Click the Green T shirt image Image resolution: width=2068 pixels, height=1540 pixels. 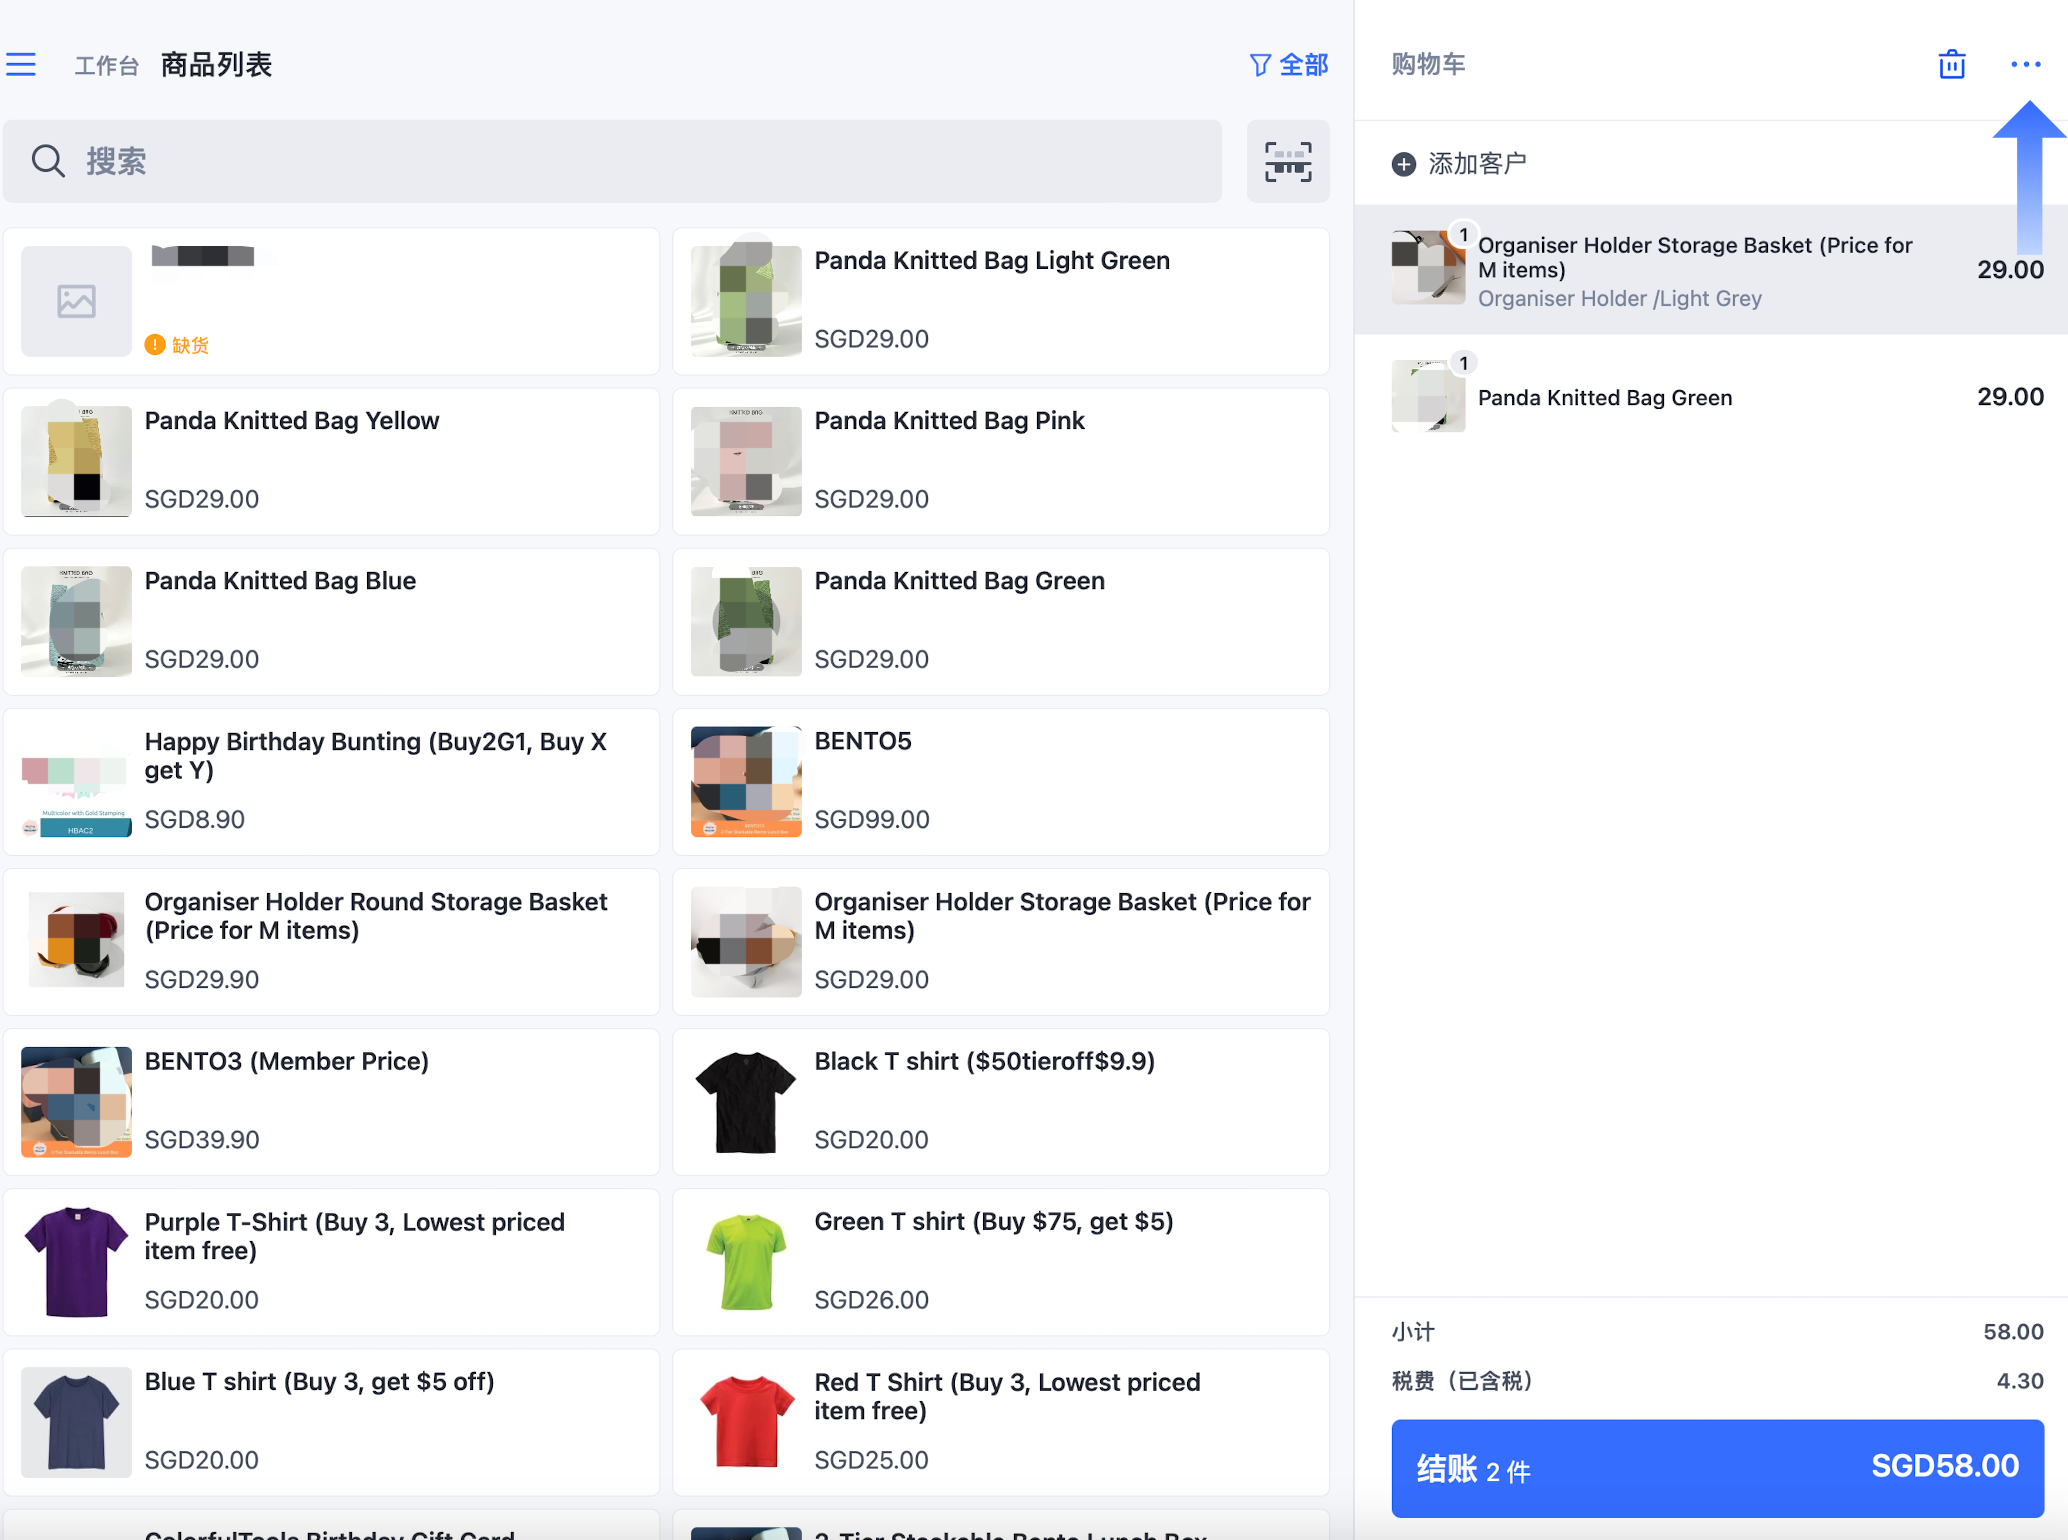tap(746, 1262)
